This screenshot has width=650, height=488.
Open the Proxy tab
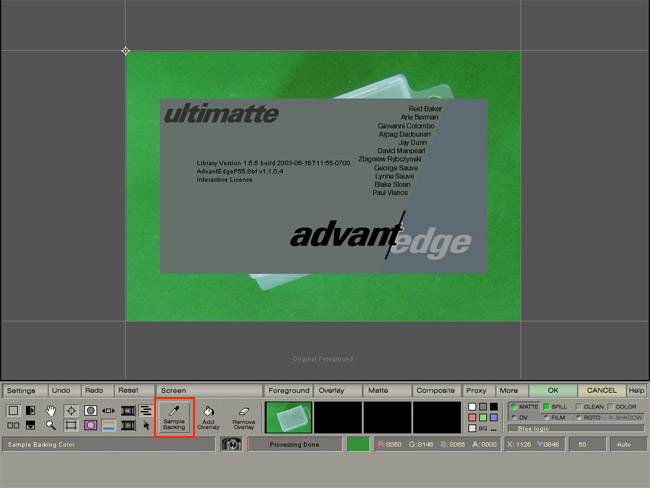pos(478,391)
